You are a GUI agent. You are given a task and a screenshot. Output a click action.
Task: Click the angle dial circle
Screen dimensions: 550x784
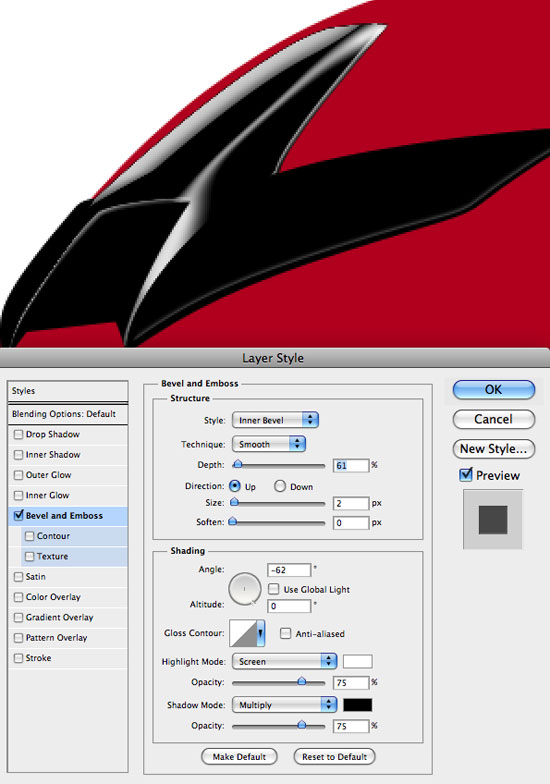click(x=244, y=589)
